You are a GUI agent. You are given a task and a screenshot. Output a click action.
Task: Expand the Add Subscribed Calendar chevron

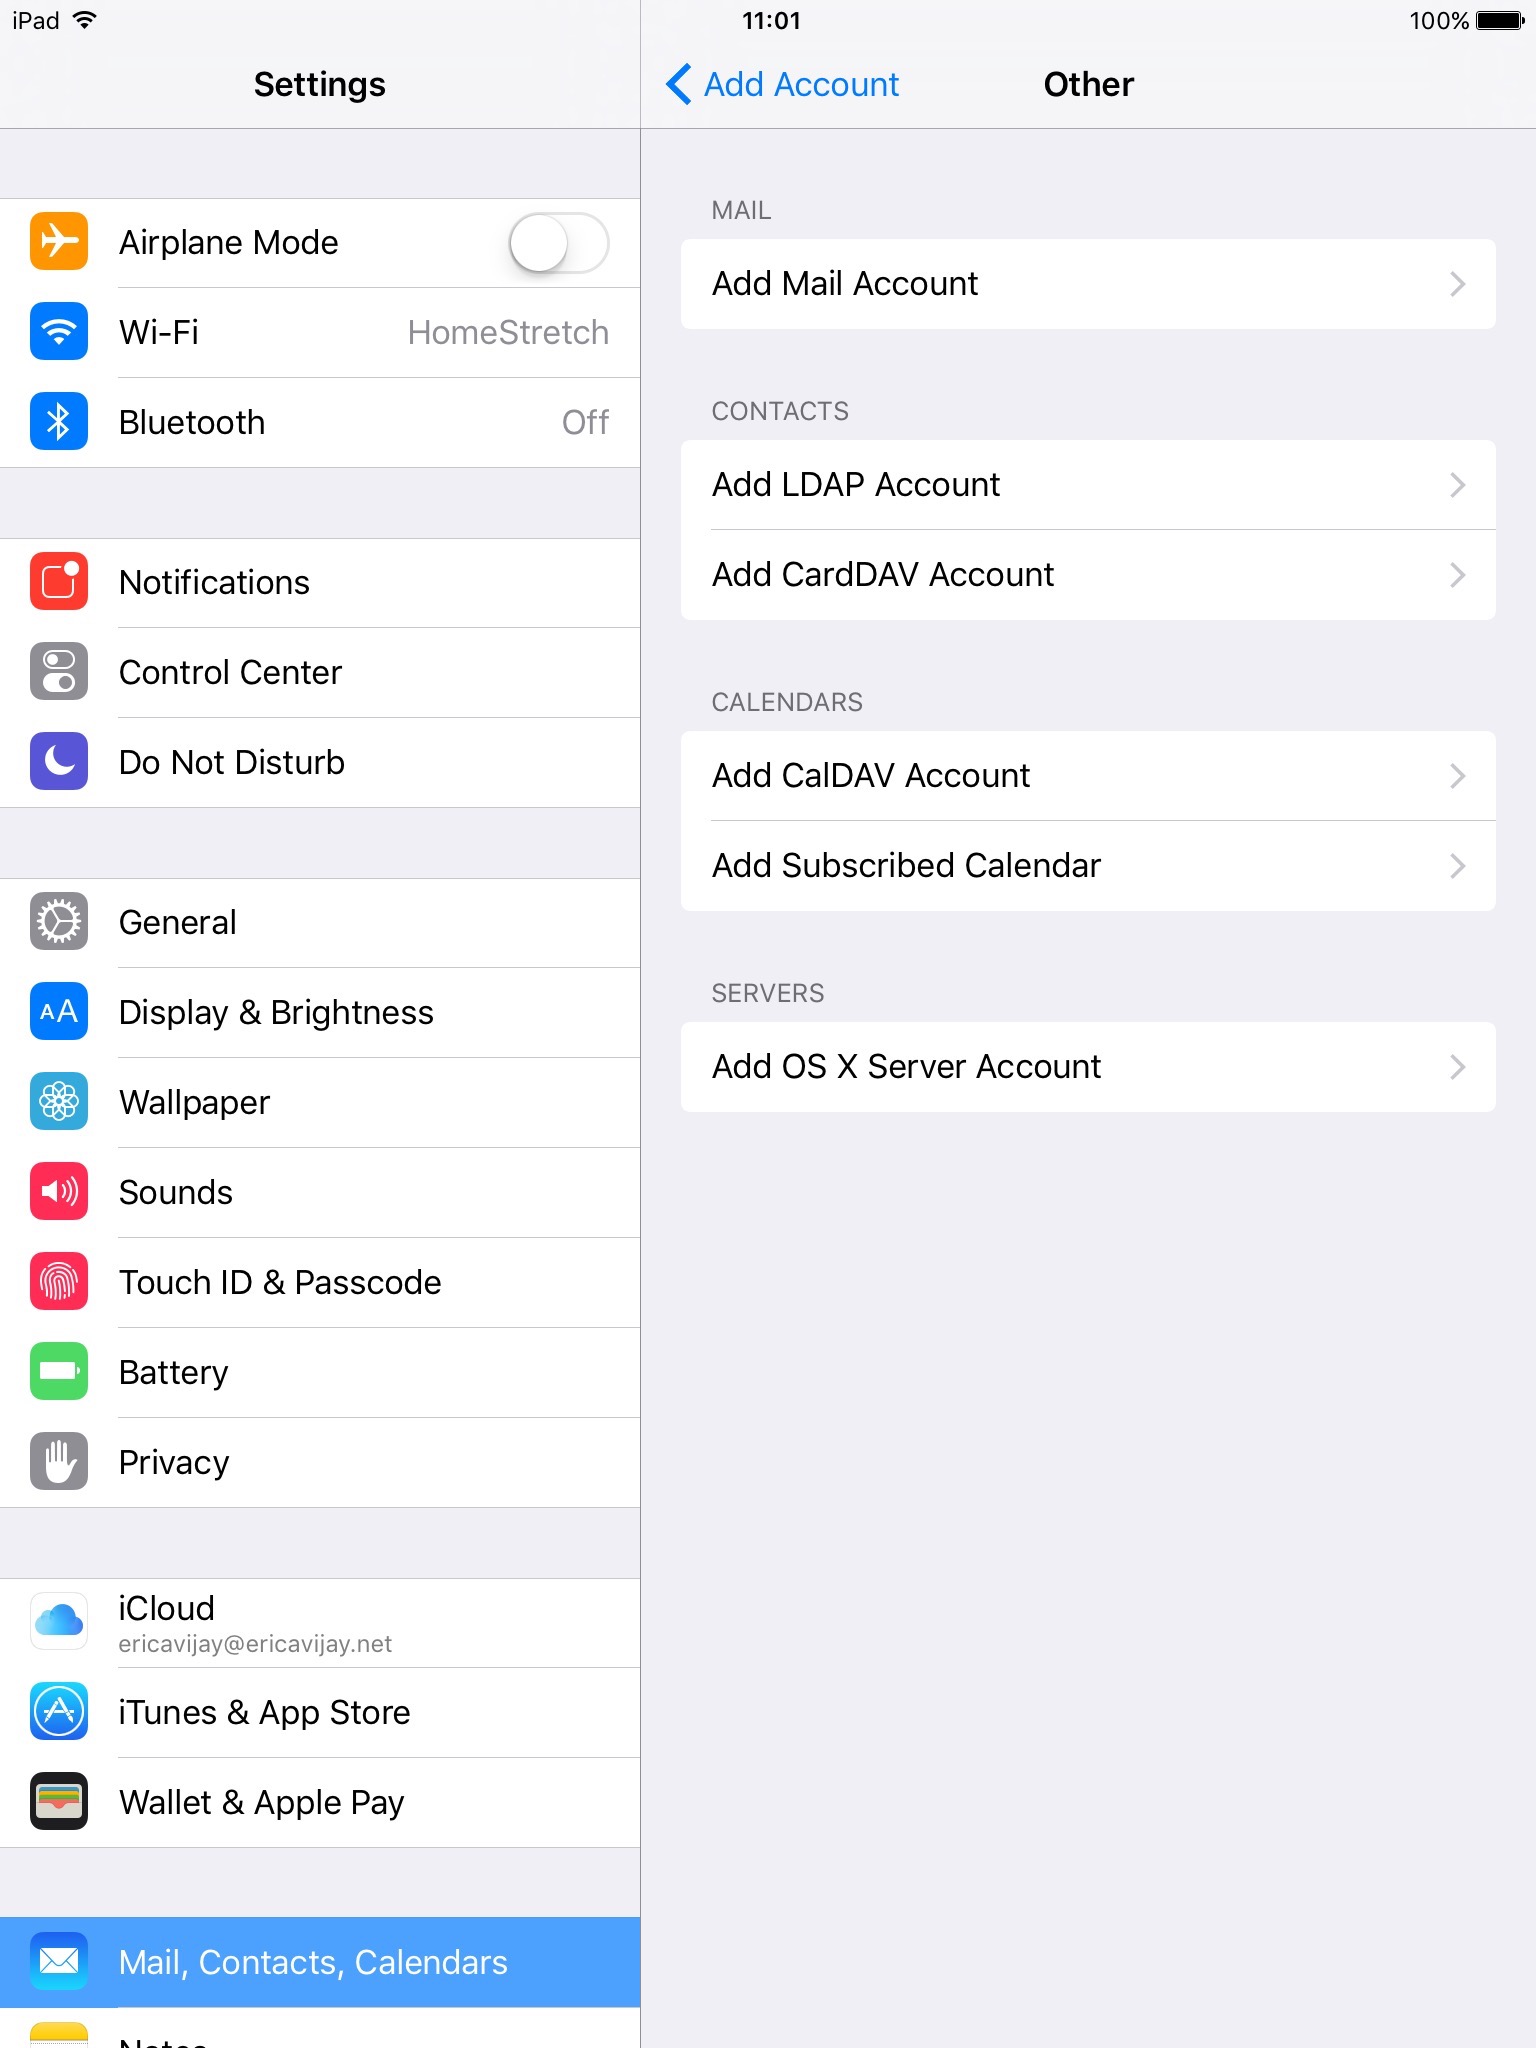pos(1458,866)
